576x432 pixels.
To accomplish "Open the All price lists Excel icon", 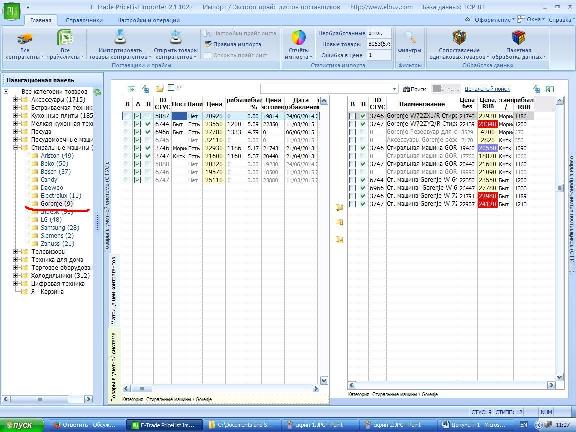I will (x=65, y=37).
